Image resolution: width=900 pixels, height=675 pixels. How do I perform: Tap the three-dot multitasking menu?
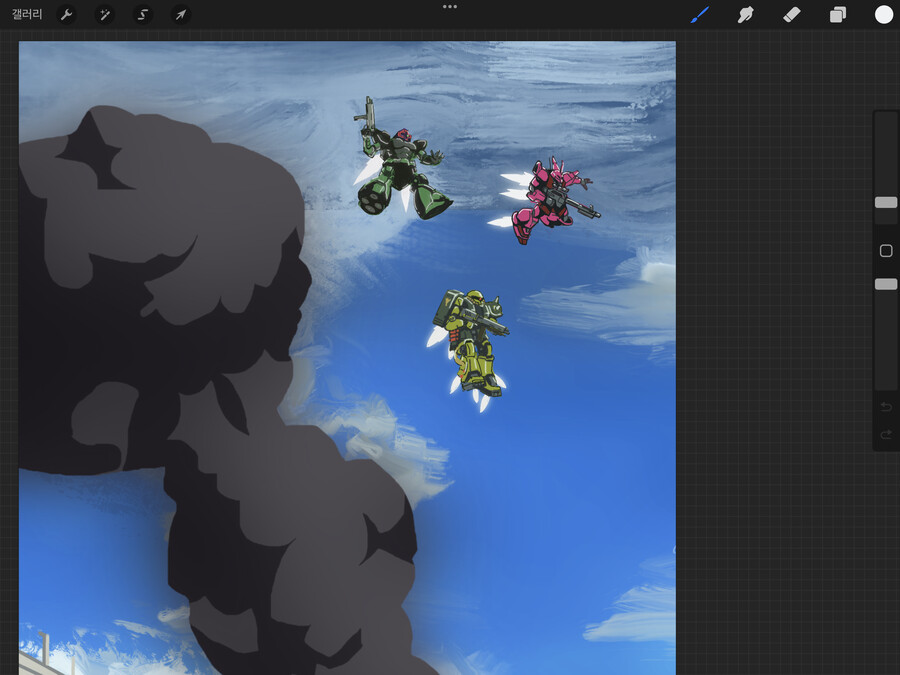(450, 7)
